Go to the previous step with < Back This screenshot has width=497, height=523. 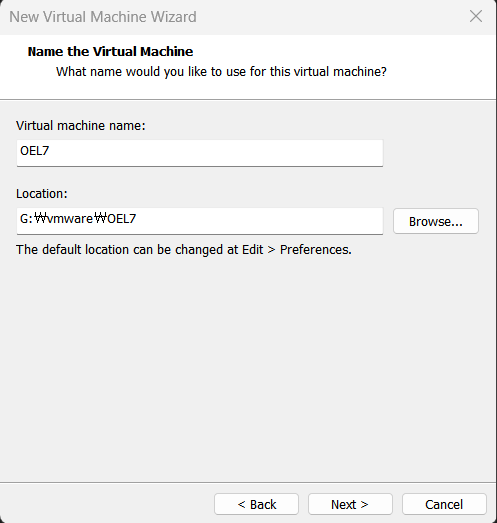[256, 504]
